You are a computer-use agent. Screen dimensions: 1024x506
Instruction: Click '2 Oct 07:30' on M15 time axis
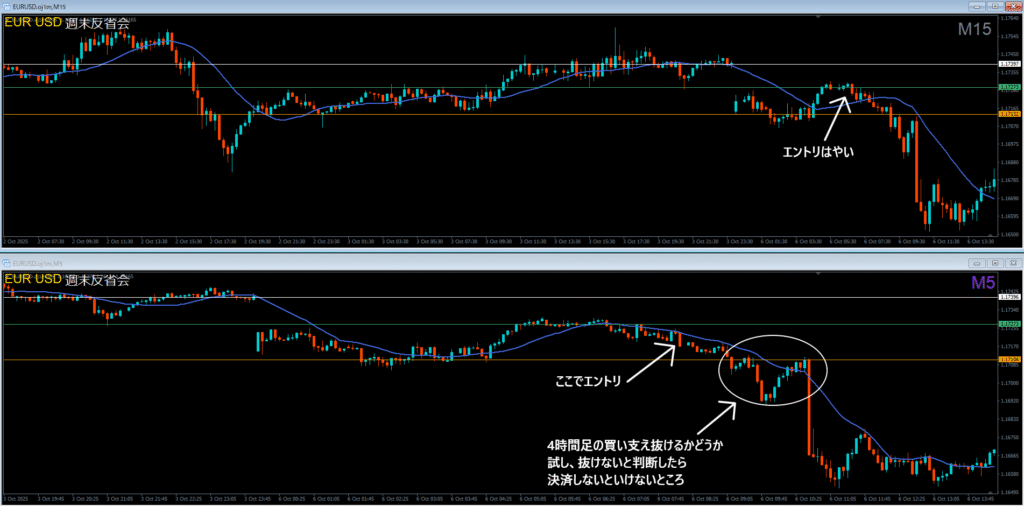(x=50, y=241)
